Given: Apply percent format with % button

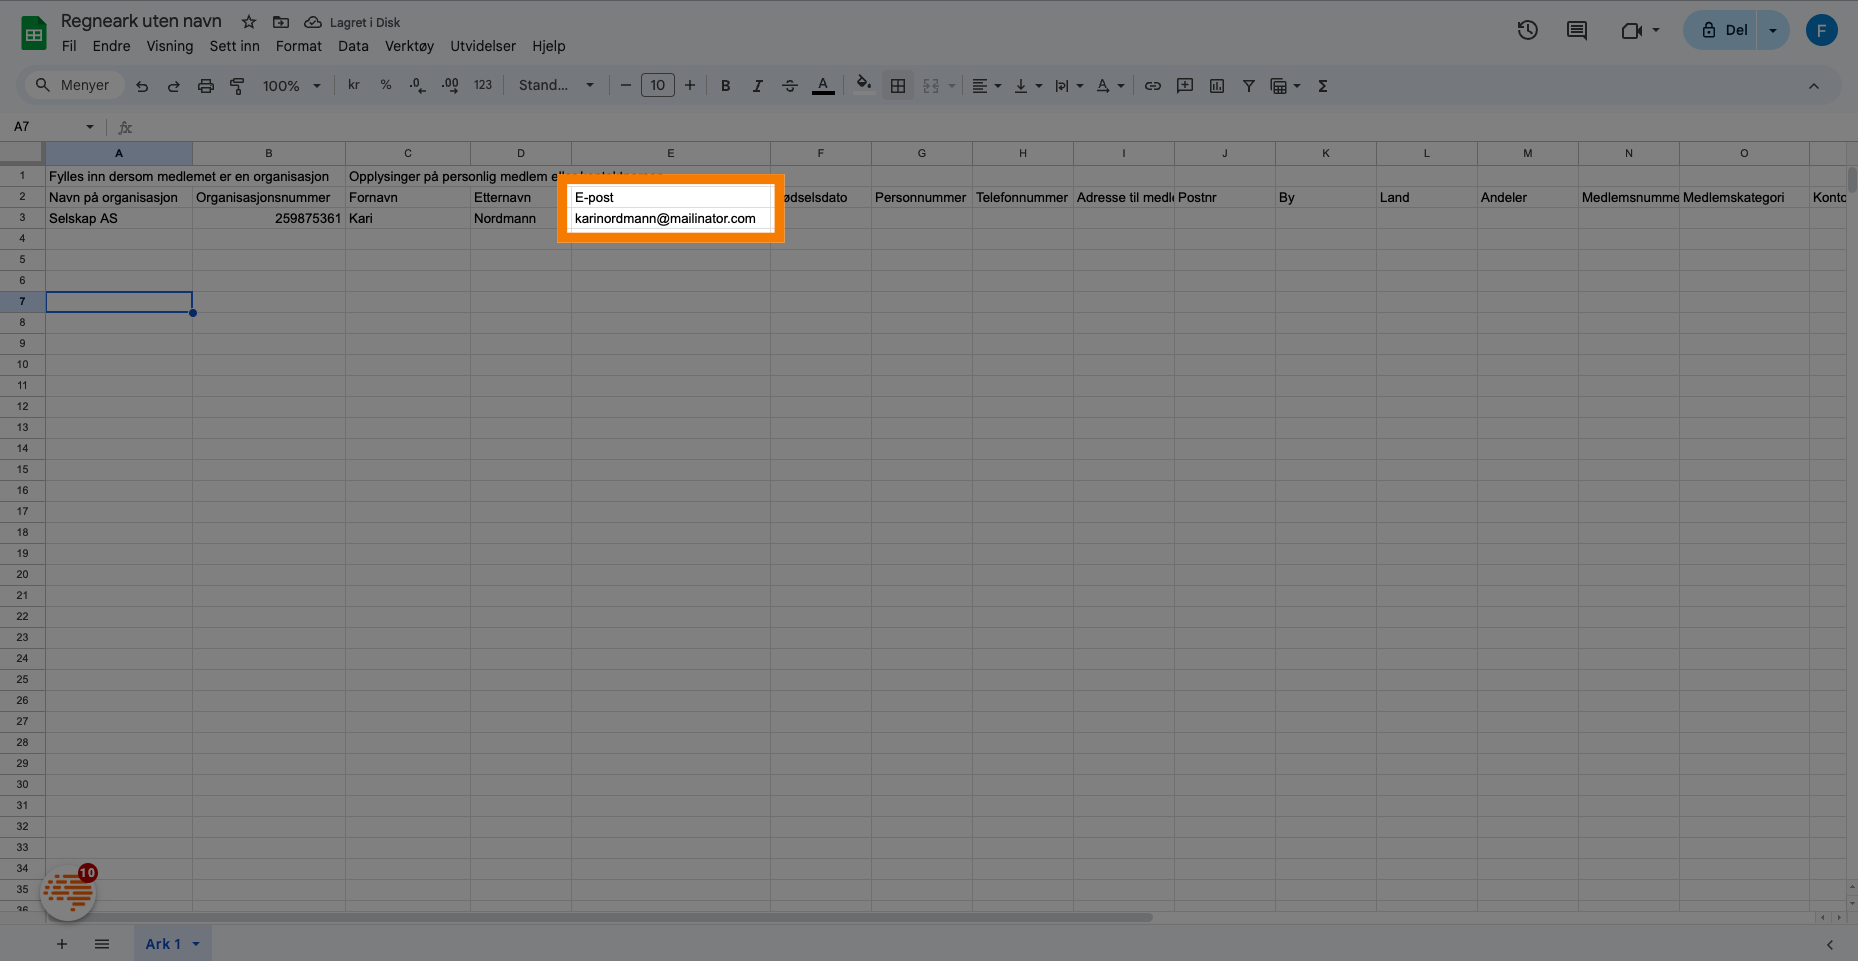Looking at the screenshot, I should point(386,86).
